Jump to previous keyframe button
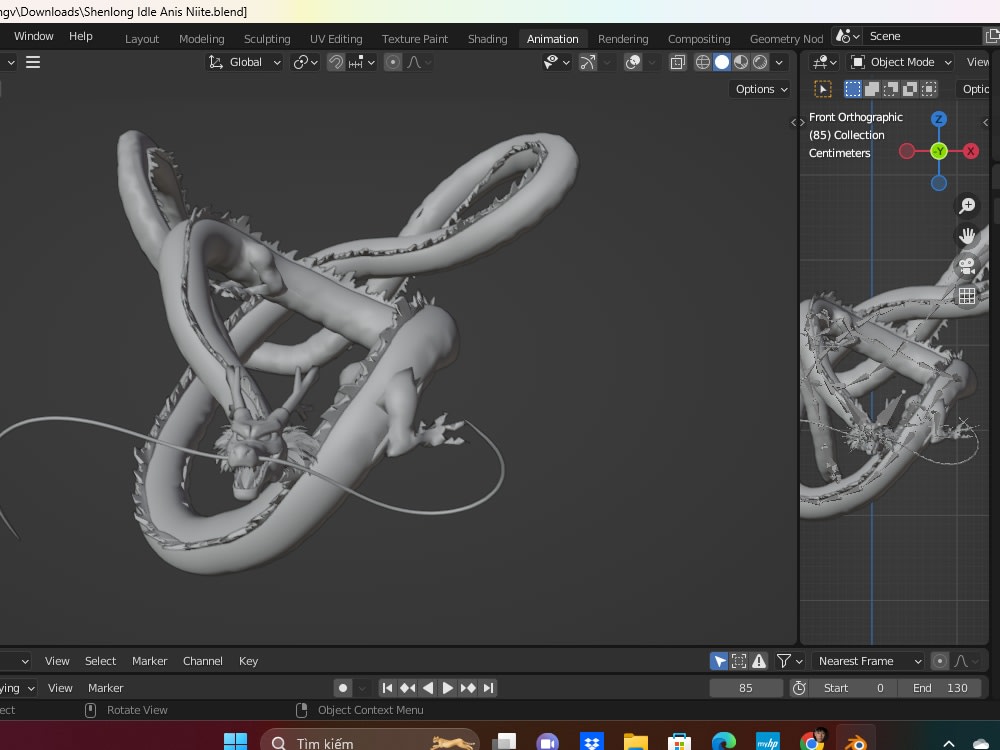This screenshot has width=1000, height=750. coord(407,688)
